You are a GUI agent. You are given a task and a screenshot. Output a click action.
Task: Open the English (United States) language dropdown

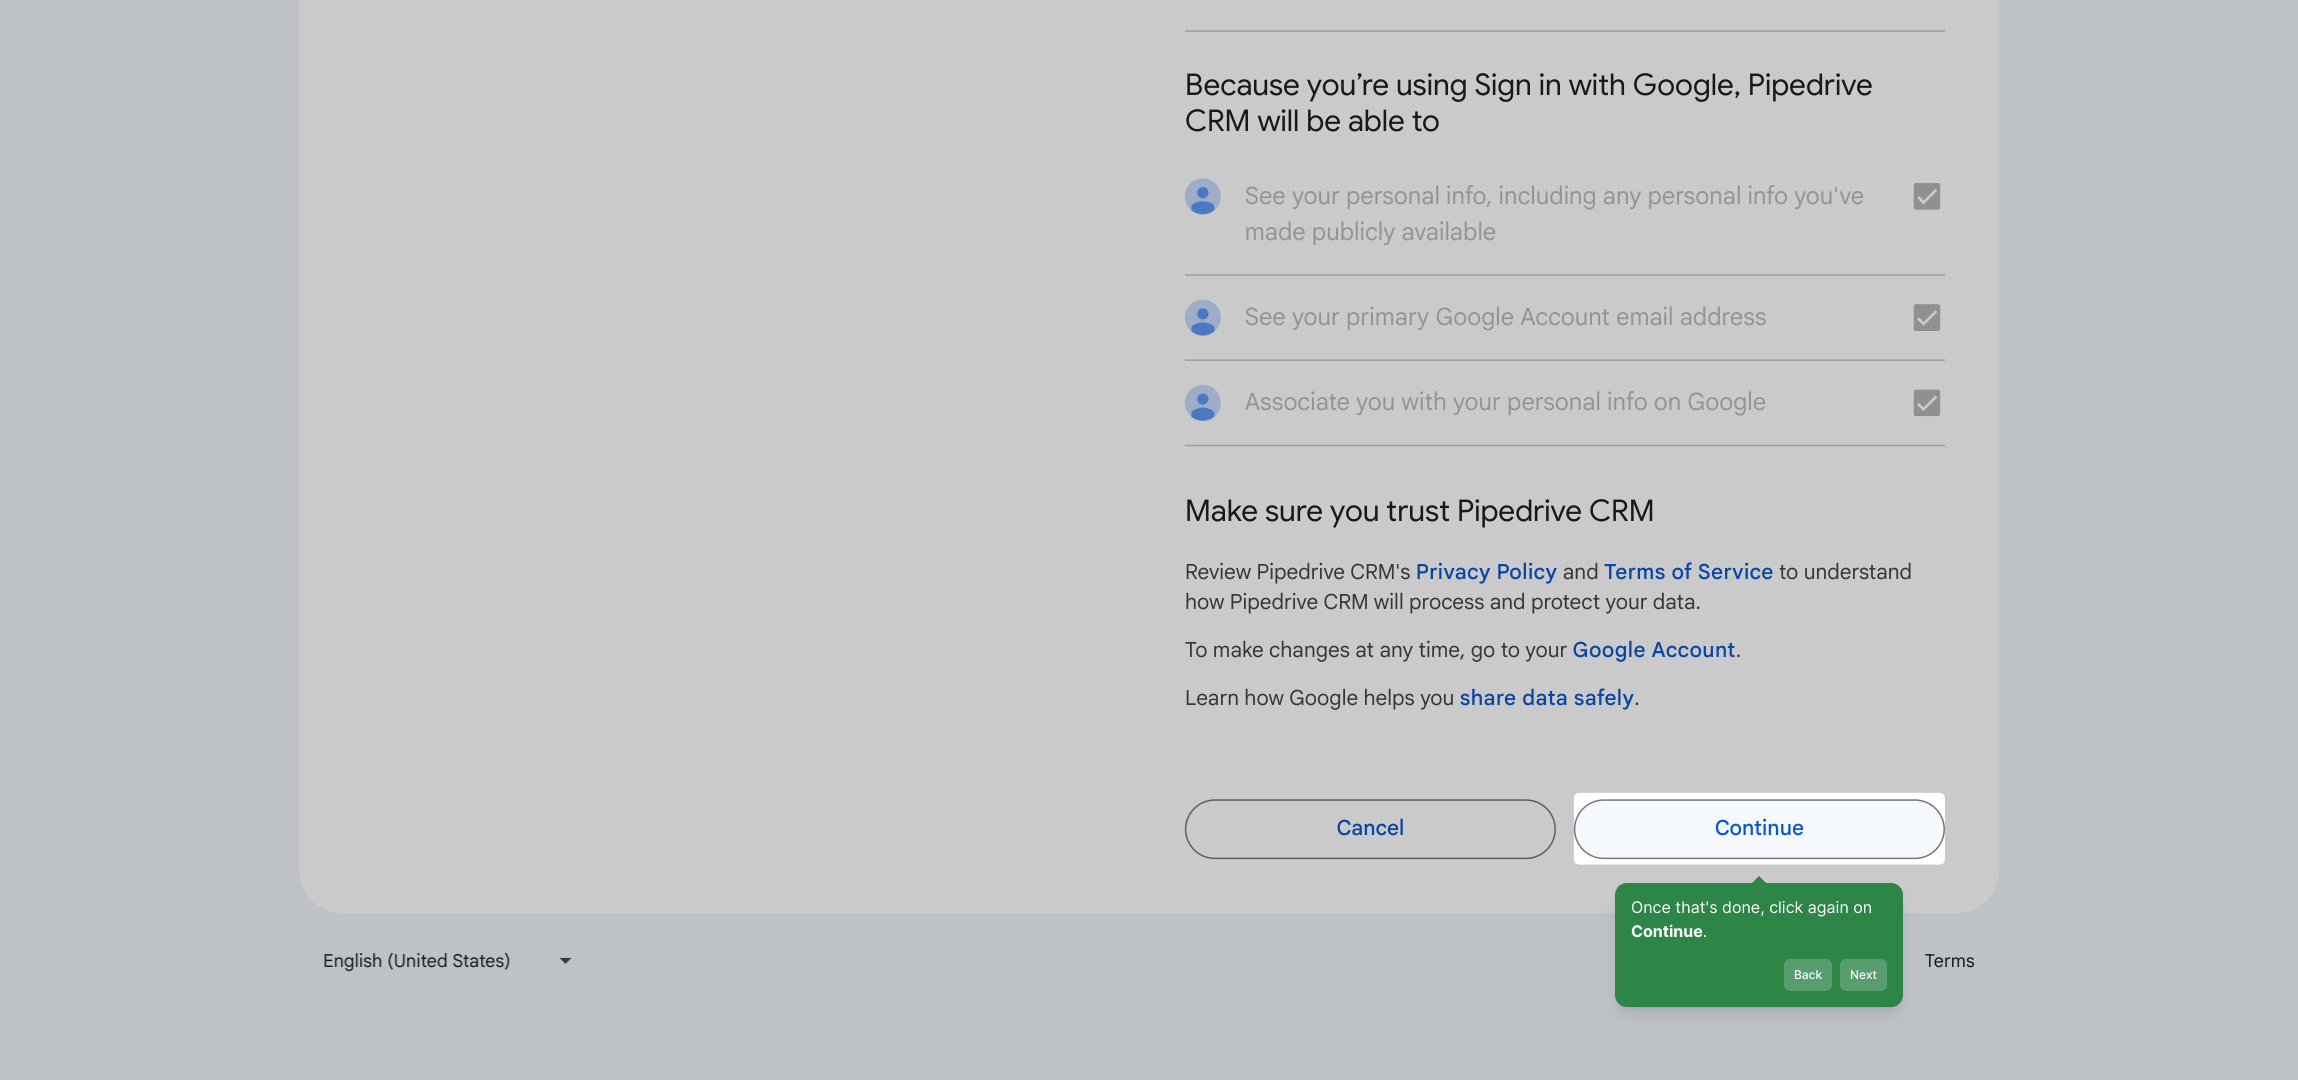click(446, 961)
